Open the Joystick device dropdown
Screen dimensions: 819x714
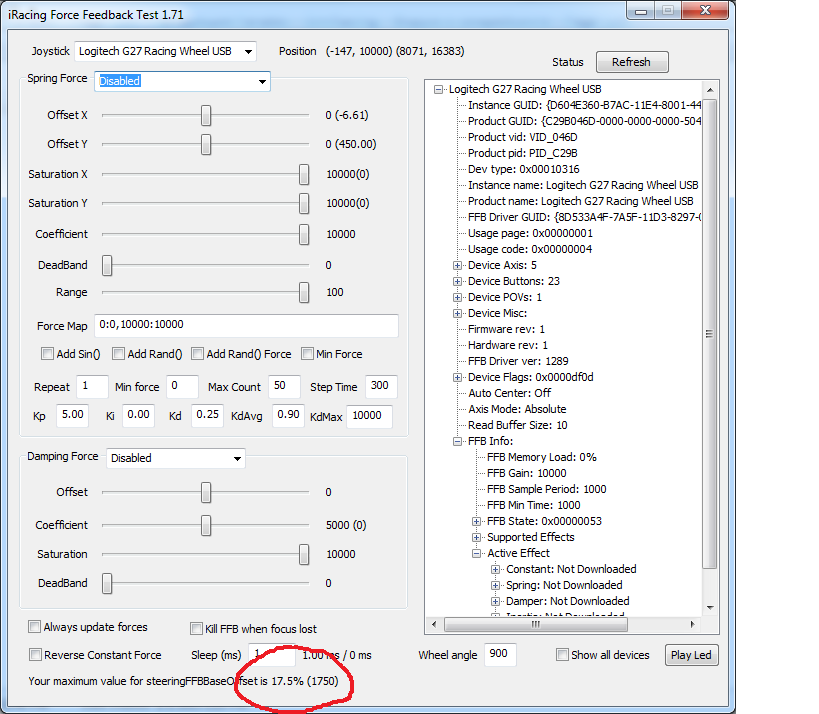pyautogui.click(x=248, y=51)
